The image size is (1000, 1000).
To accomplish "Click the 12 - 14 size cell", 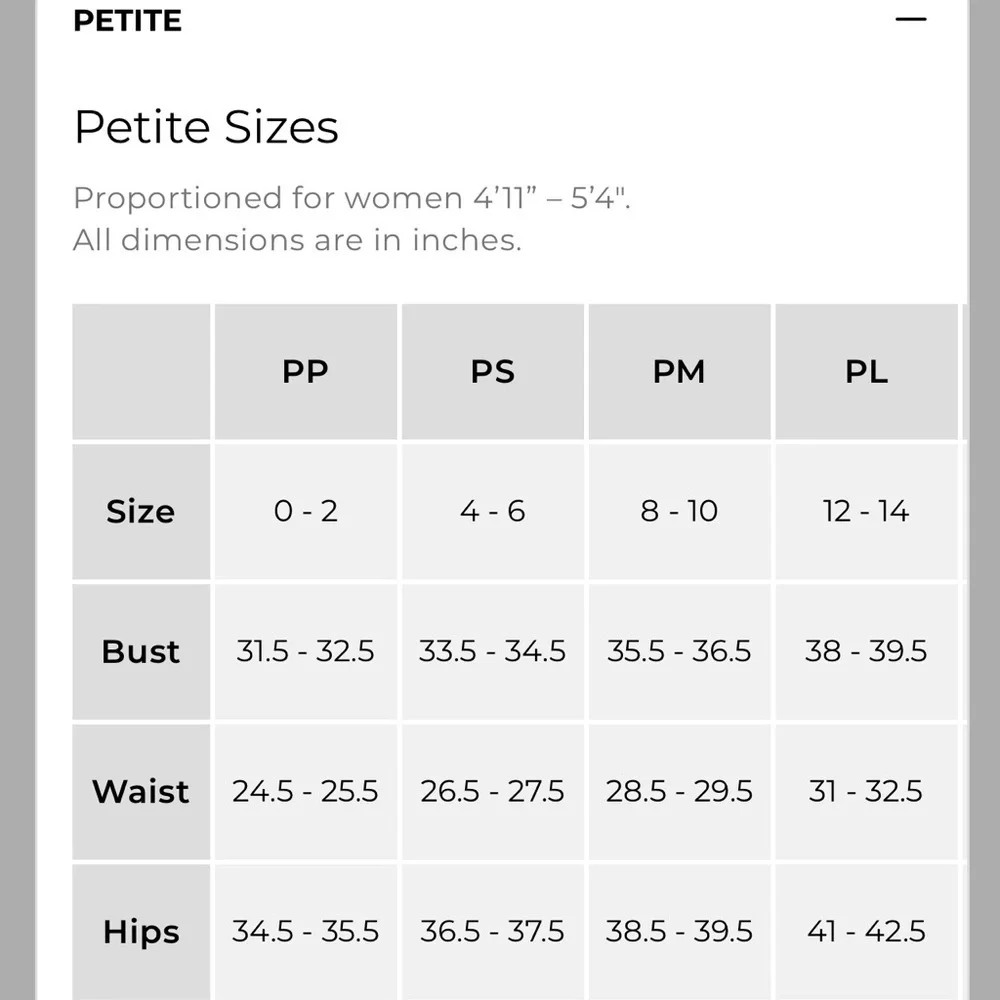I will [x=866, y=511].
